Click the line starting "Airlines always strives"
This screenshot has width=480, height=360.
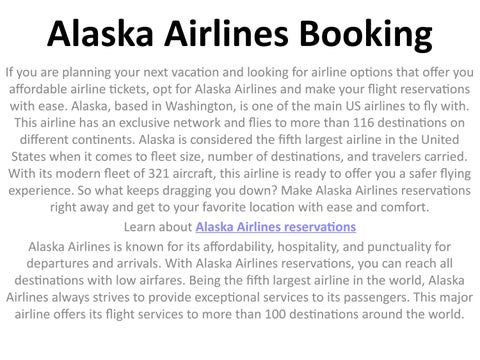[240, 297]
